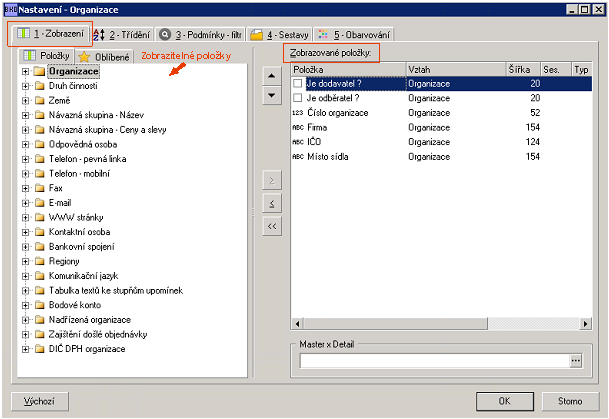The height and width of the screenshot is (419, 609).
Task: Expand the Odpovědná osoba tree node
Action: (x=25, y=144)
